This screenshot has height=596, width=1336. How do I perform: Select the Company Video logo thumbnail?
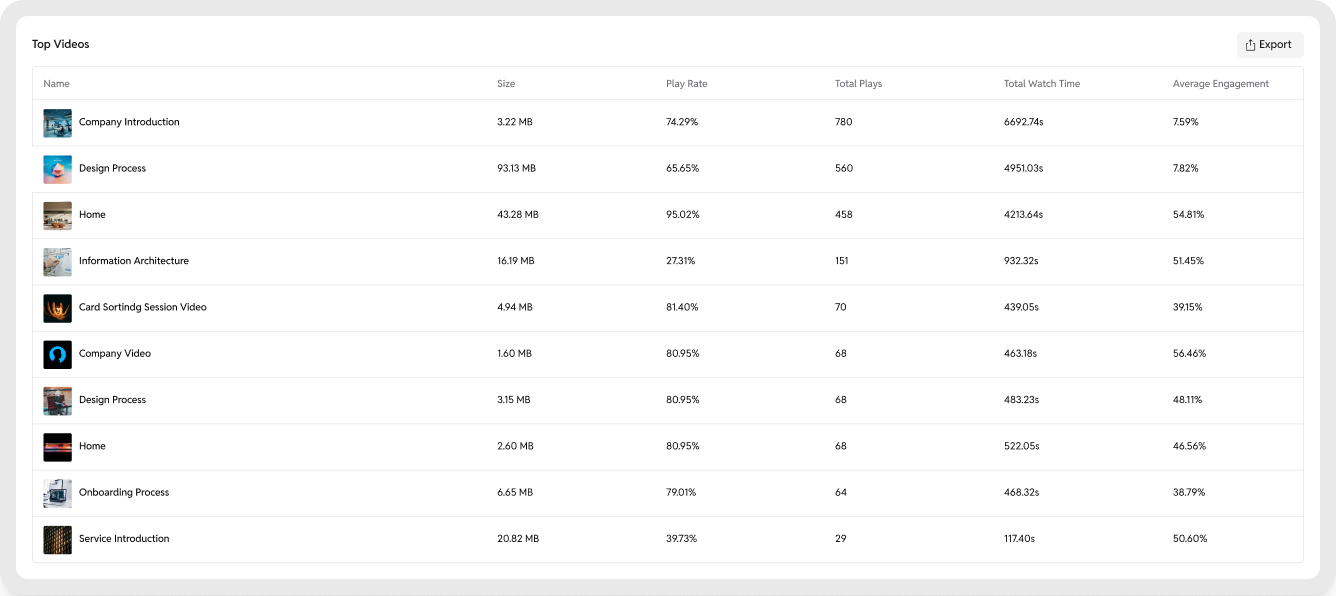pos(57,354)
